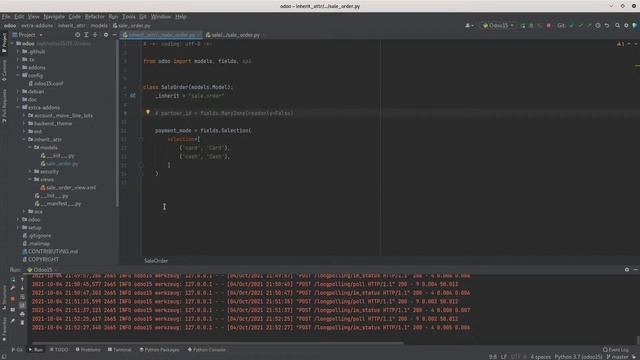Select sale_order_view.xml in project tree
The image size is (640, 360).
pyautogui.click(x=68, y=188)
